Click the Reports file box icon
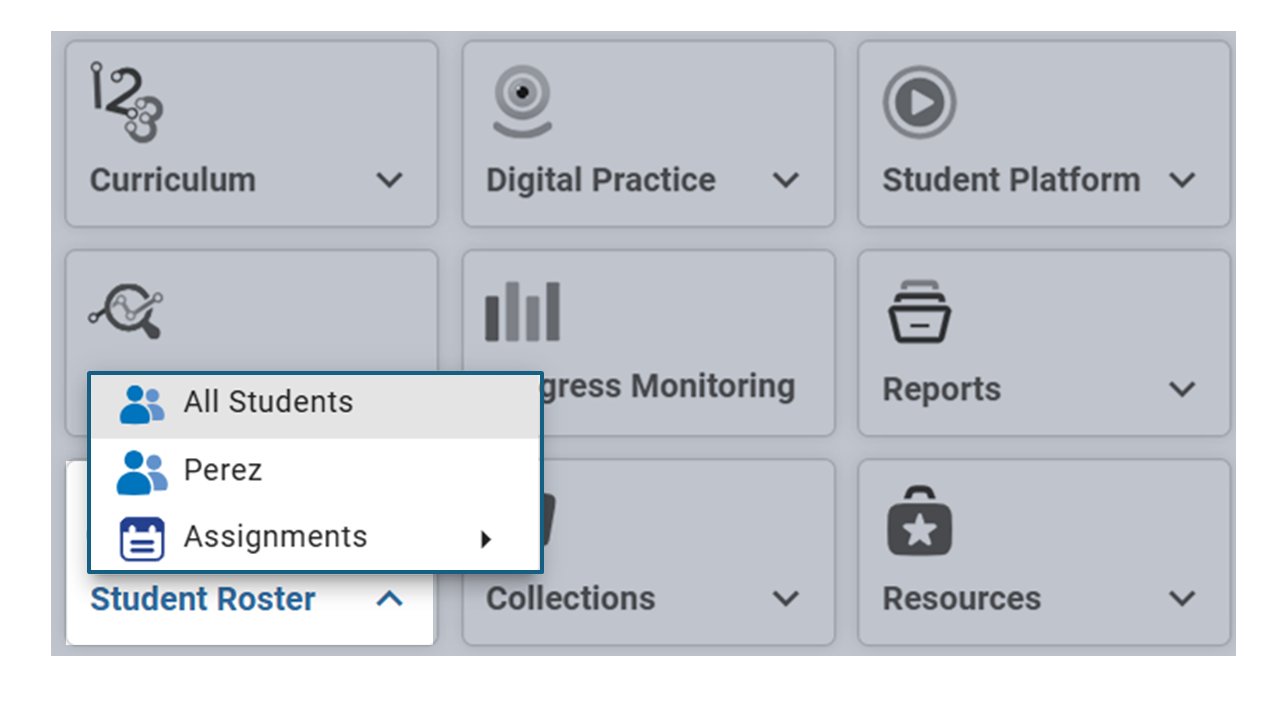The width and height of the screenshot is (1280, 720). 919,311
